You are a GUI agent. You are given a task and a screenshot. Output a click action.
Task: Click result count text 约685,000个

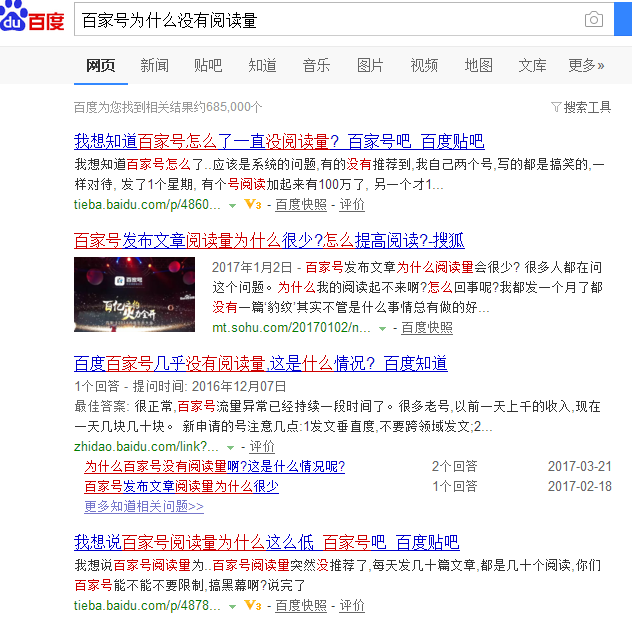tap(228, 107)
